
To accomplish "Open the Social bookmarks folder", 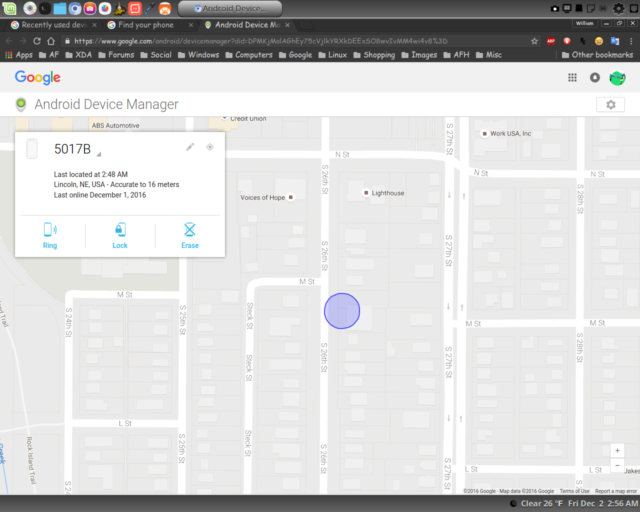I will click(156, 55).
